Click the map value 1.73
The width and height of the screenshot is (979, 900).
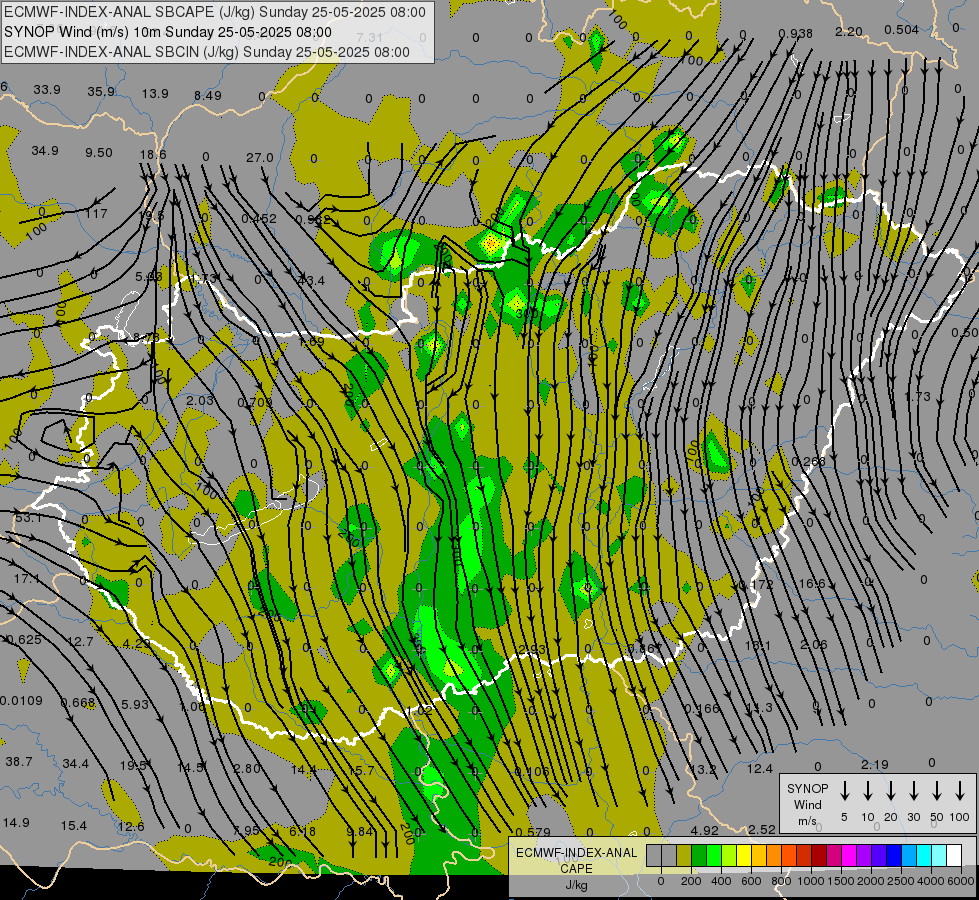tap(918, 397)
